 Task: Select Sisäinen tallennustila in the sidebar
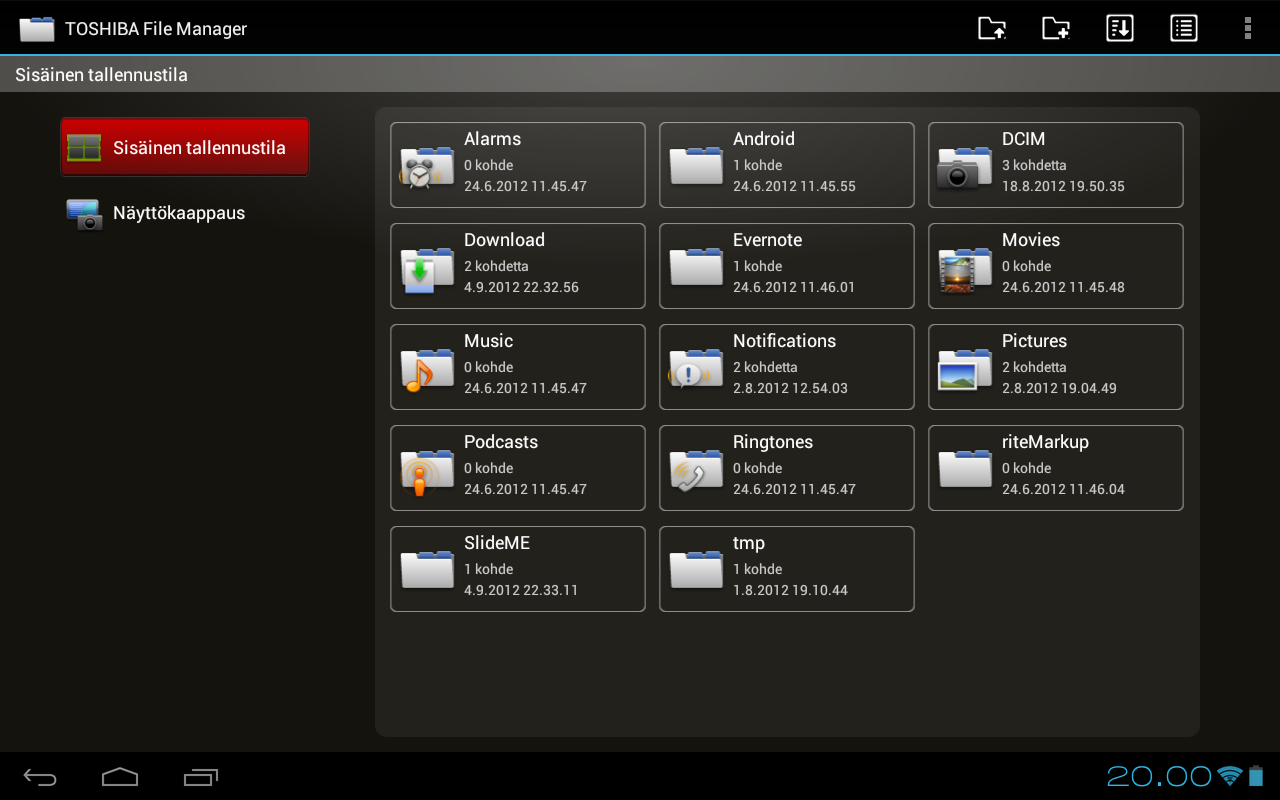pyautogui.click(x=185, y=147)
